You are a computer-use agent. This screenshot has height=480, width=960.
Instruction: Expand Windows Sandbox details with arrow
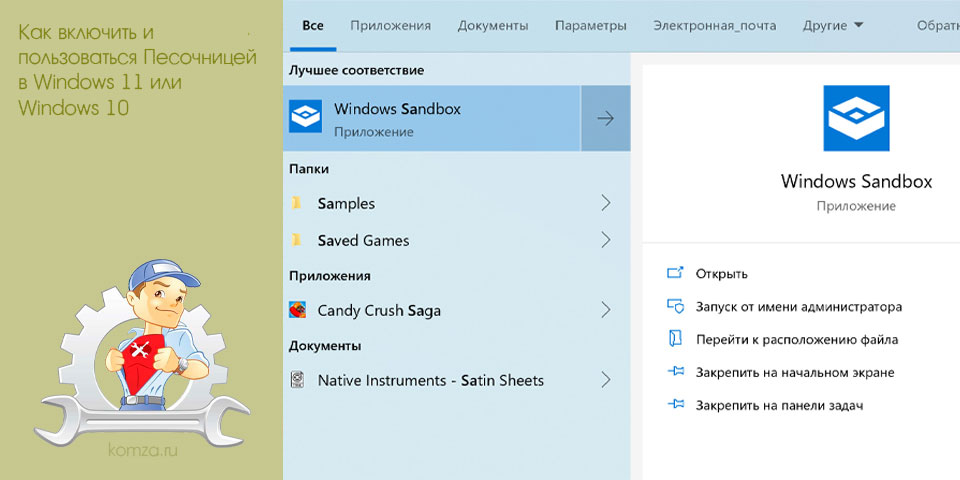point(606,118)
